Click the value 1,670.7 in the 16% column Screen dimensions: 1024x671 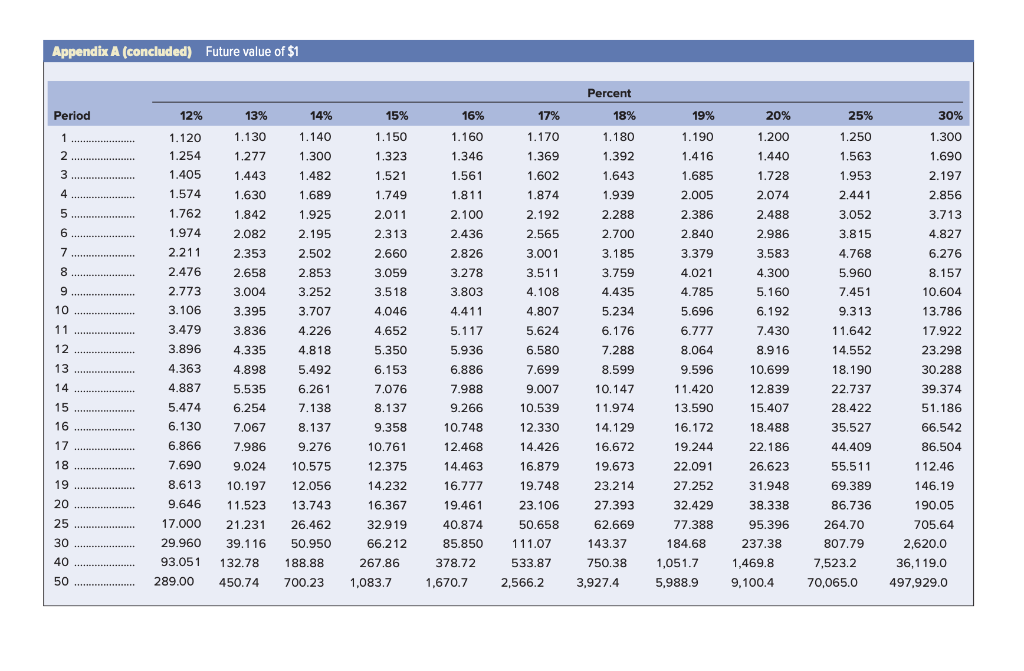pos(447,583)
